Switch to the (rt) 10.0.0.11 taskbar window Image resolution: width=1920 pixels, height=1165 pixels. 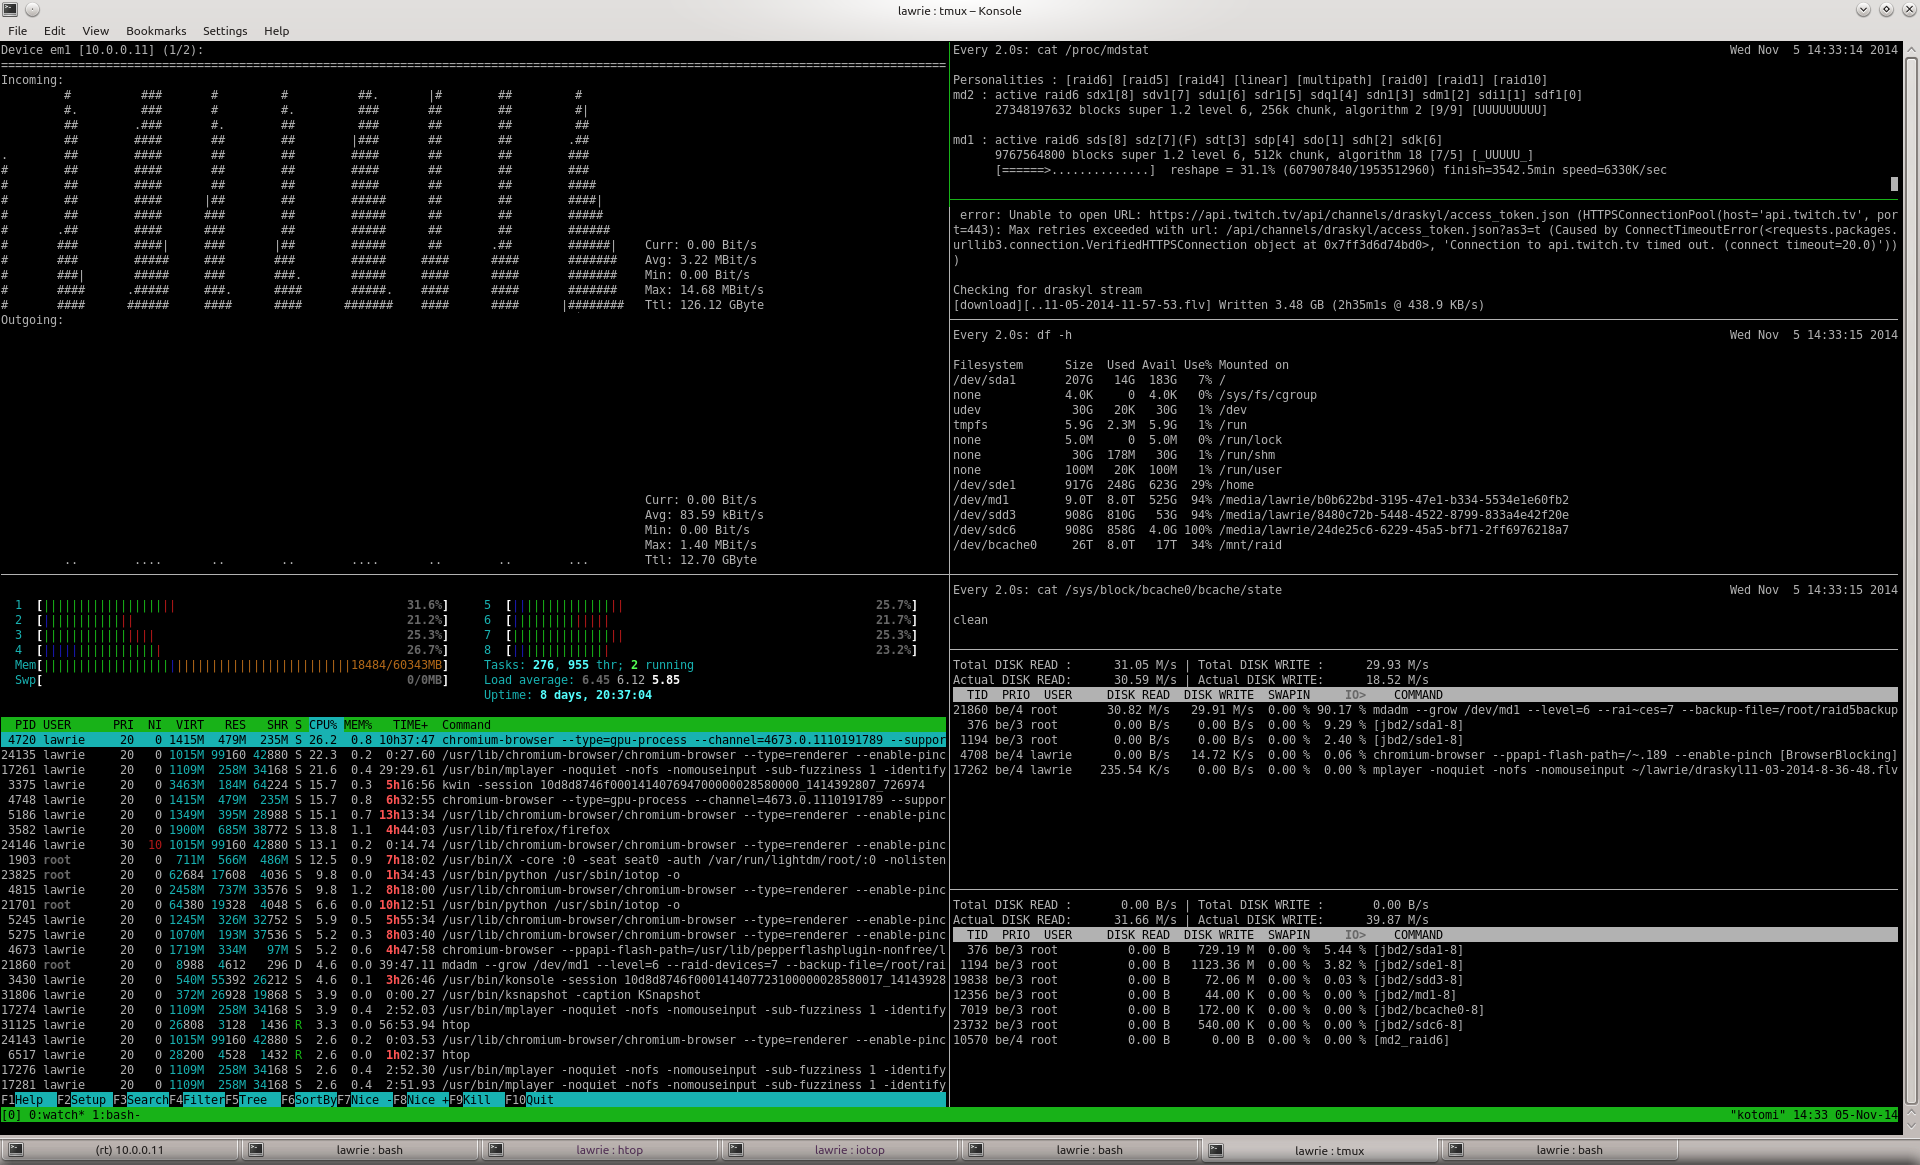pos(120,1150)
